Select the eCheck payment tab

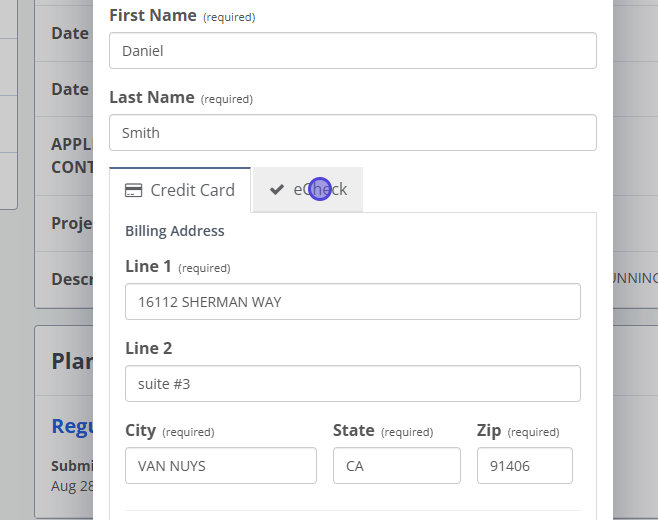click(308, 190)
